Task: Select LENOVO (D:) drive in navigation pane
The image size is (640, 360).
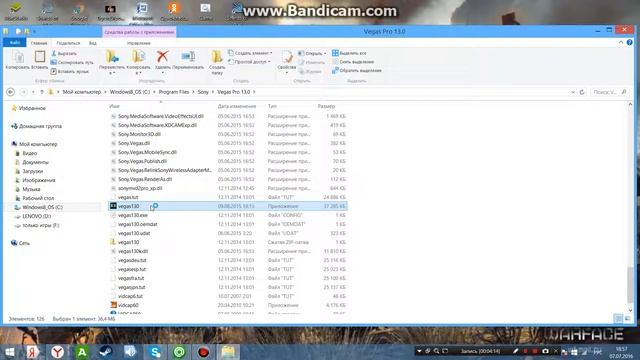Action: [x=36, y=216]
